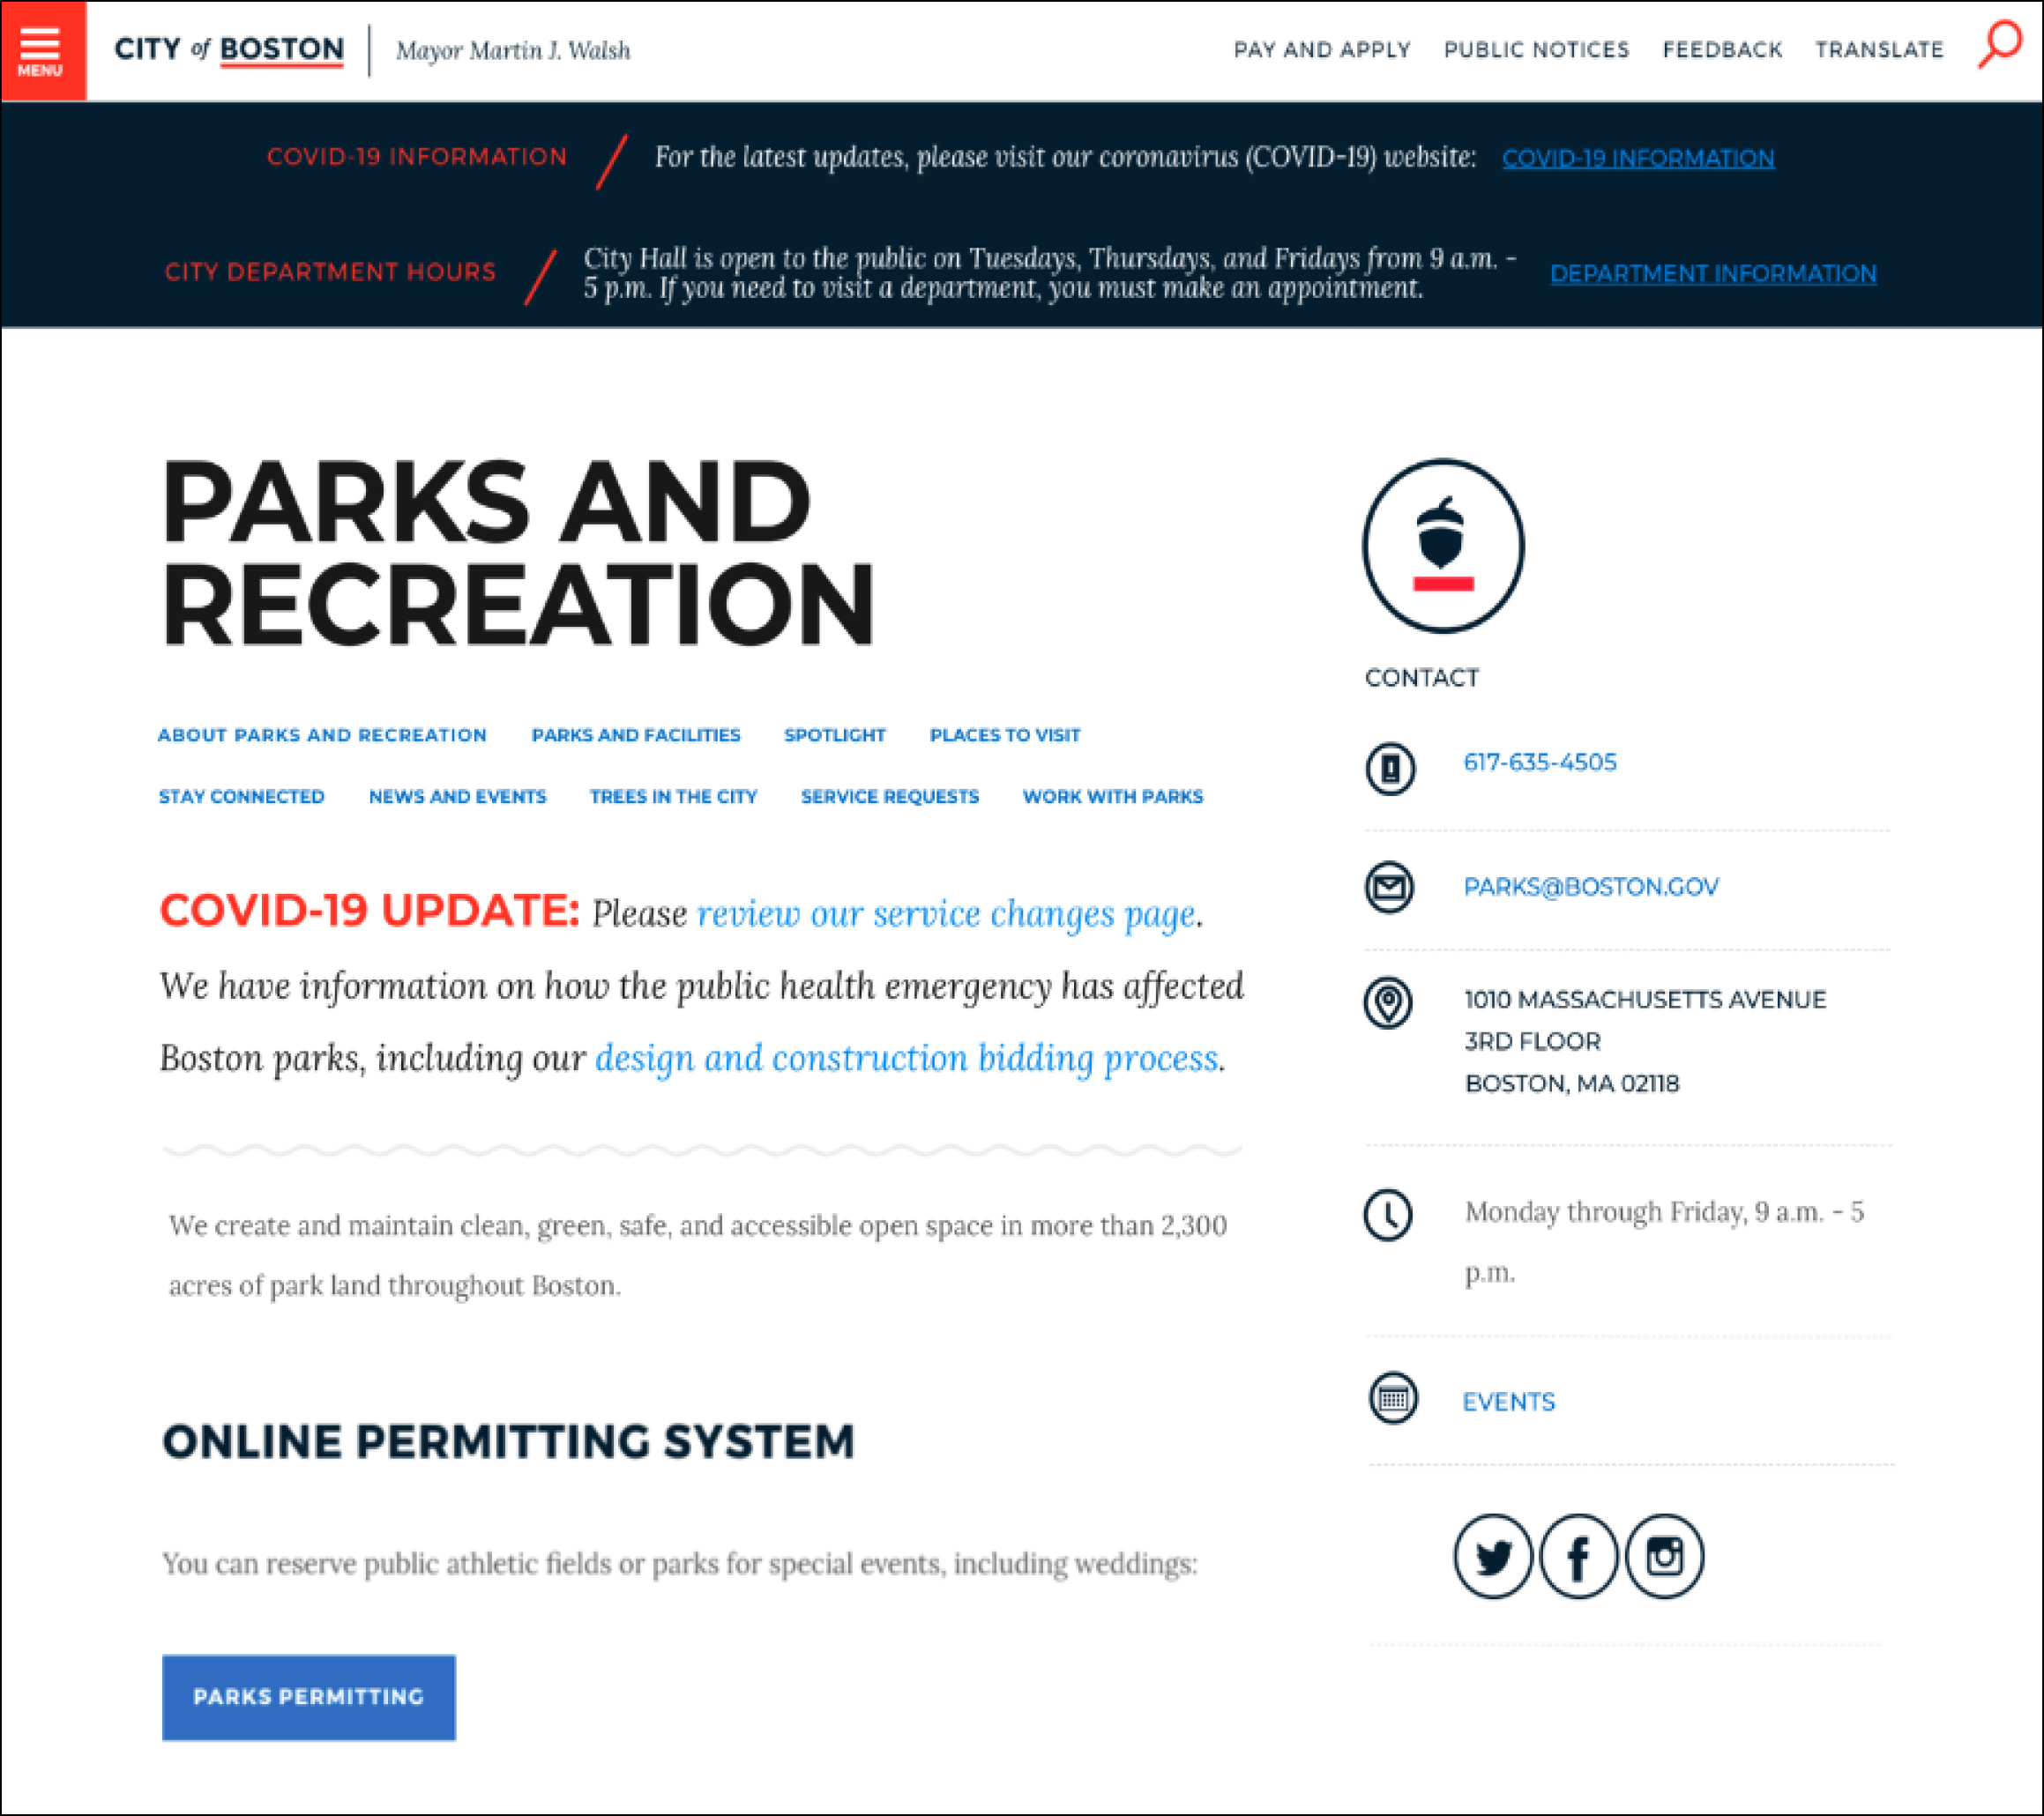Open review our service changes page link
Image resolution: width=2044 pixels, height=1816 pixels.
point(945,914)
